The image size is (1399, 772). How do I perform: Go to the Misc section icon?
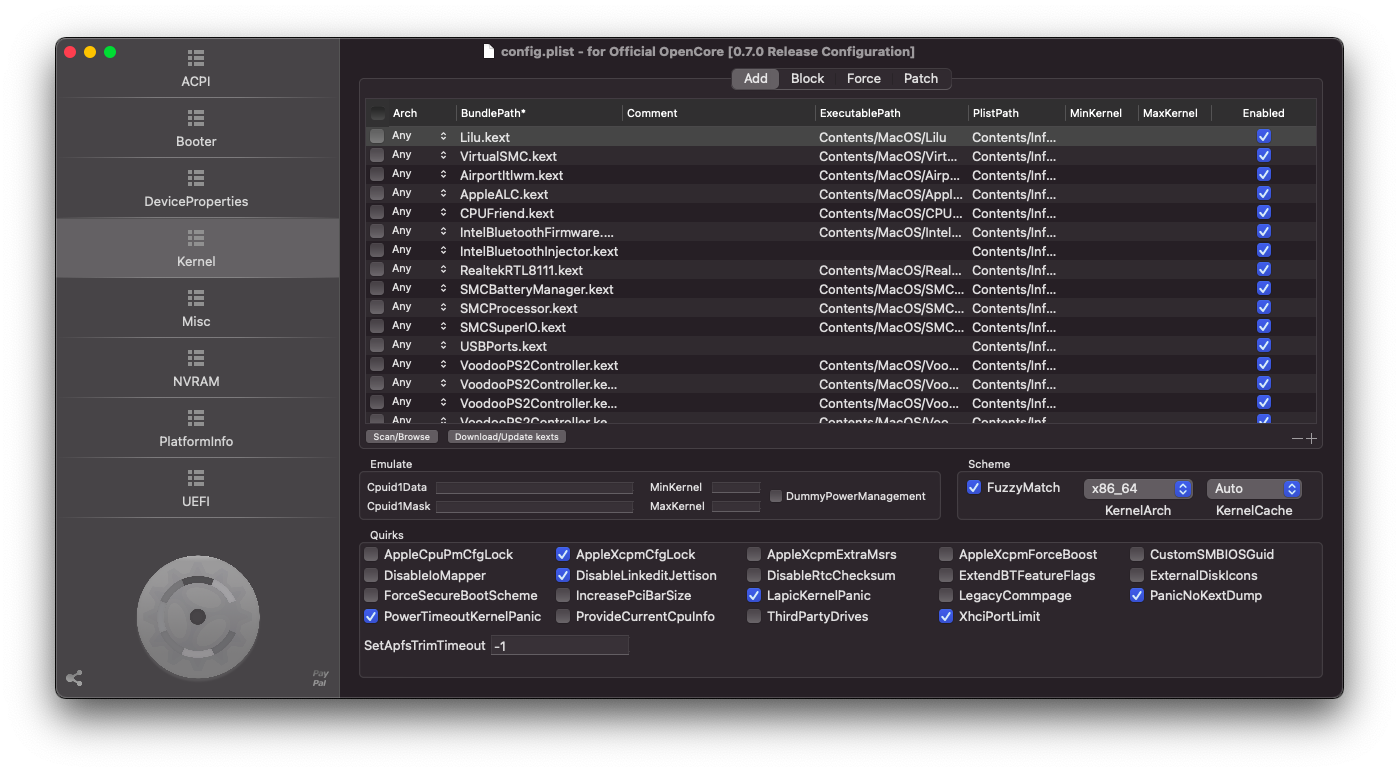pyautogui.click(x=196, y=298)
